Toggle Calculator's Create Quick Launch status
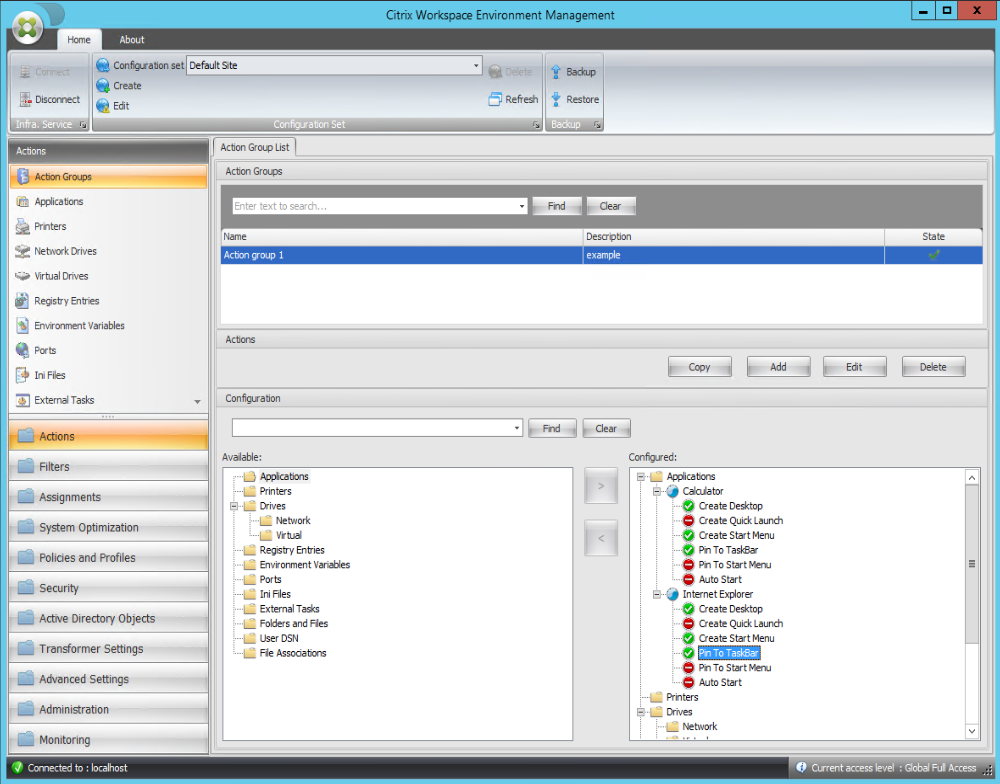This screenshot has height=784, width=1000. point(689,521)
